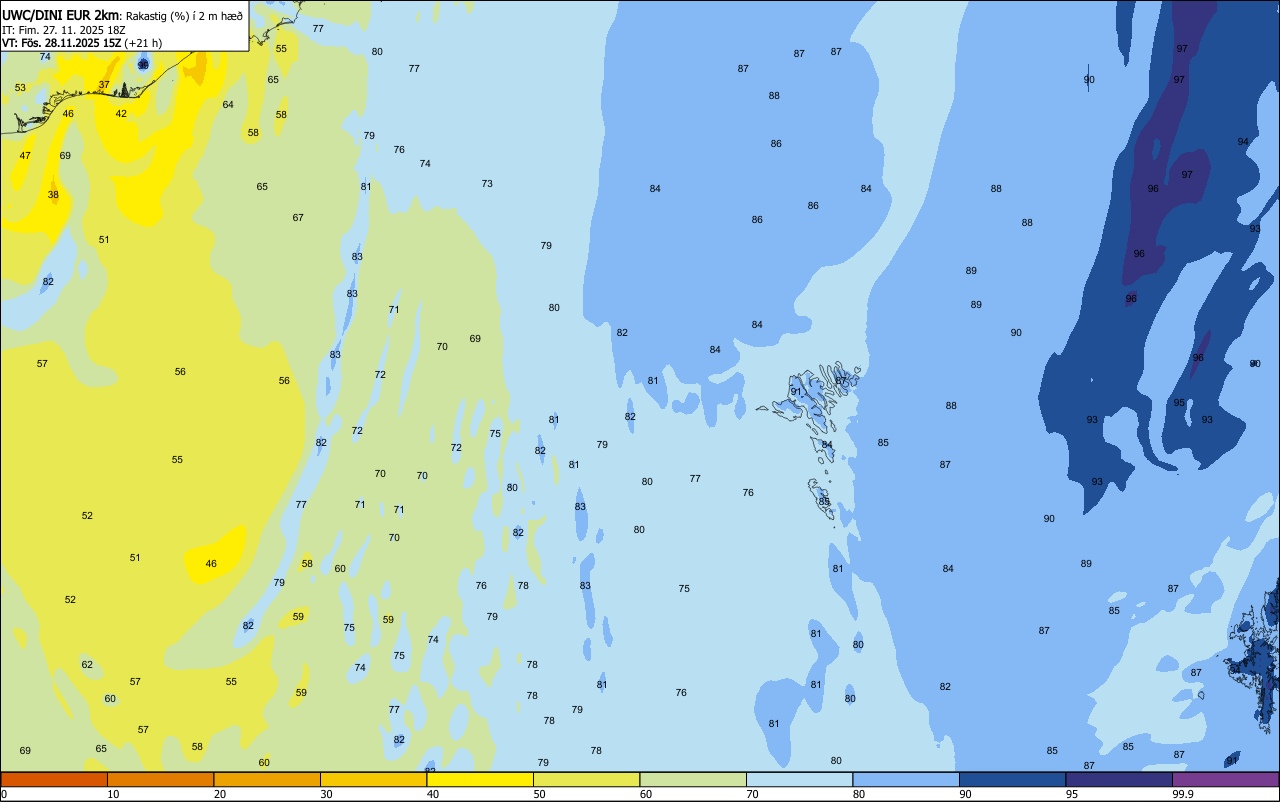Click the purple legend swatch above 99.9
Viewport: 1280px width, 802px height.
(x=1225, y=779)
